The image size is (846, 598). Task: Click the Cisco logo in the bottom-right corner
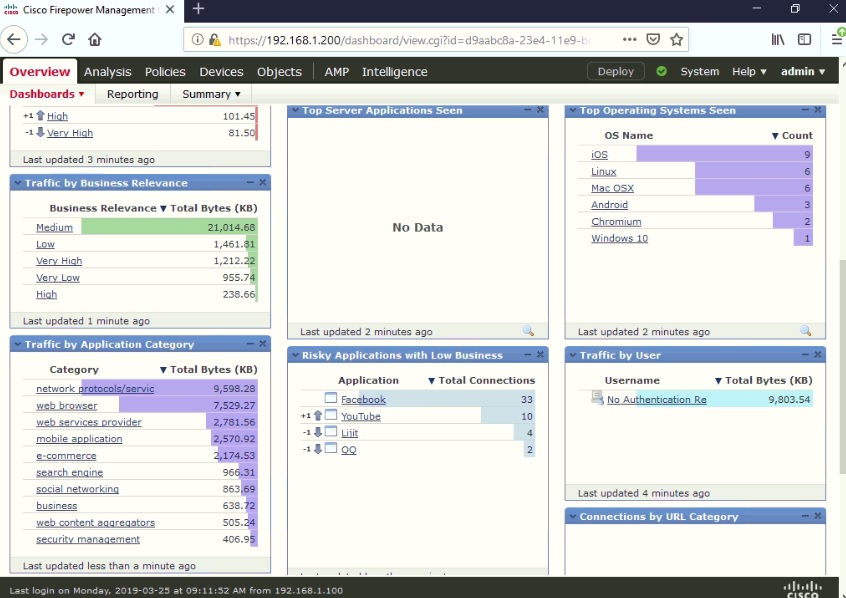pyautogui.click(x=801, y=587)
